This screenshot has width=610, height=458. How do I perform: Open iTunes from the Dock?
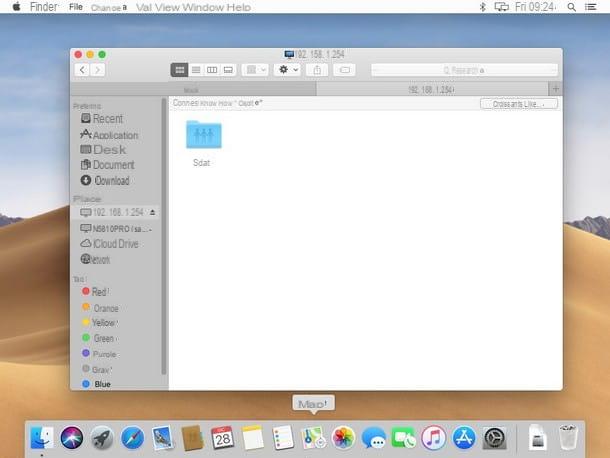[433, 437]
